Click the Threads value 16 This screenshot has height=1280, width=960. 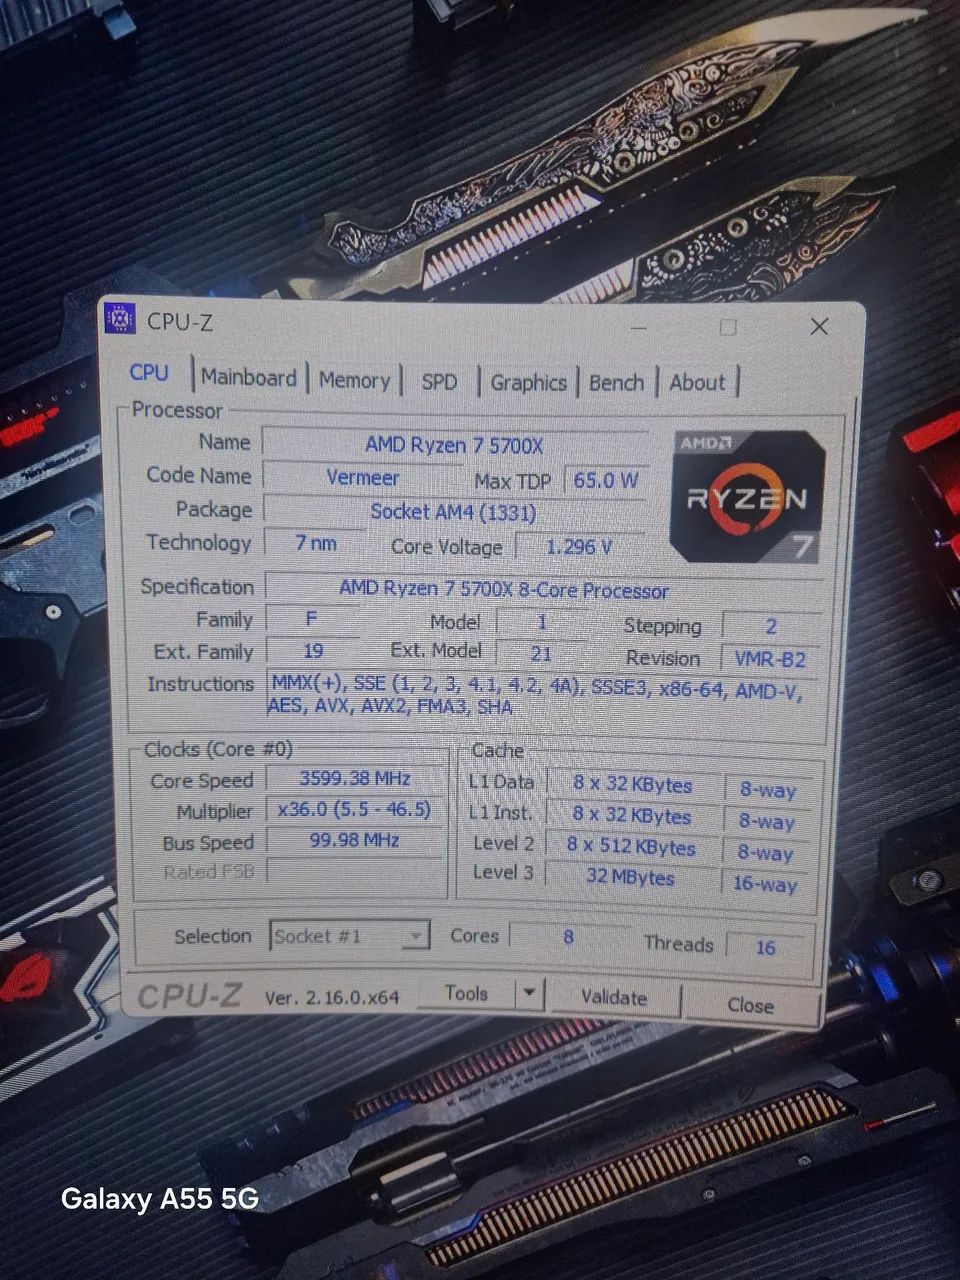tap(766, 946)
